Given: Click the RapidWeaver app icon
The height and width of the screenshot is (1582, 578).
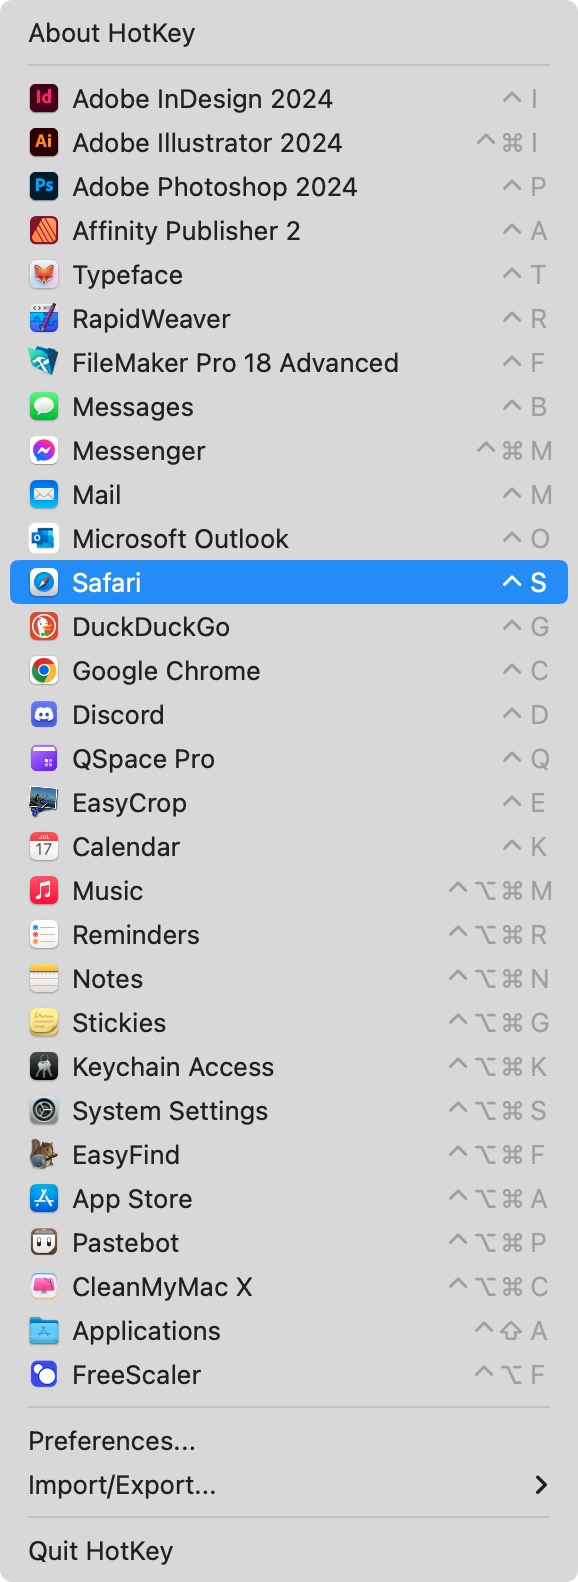Looking at the screenshot, I should click(x=44, y=319).
